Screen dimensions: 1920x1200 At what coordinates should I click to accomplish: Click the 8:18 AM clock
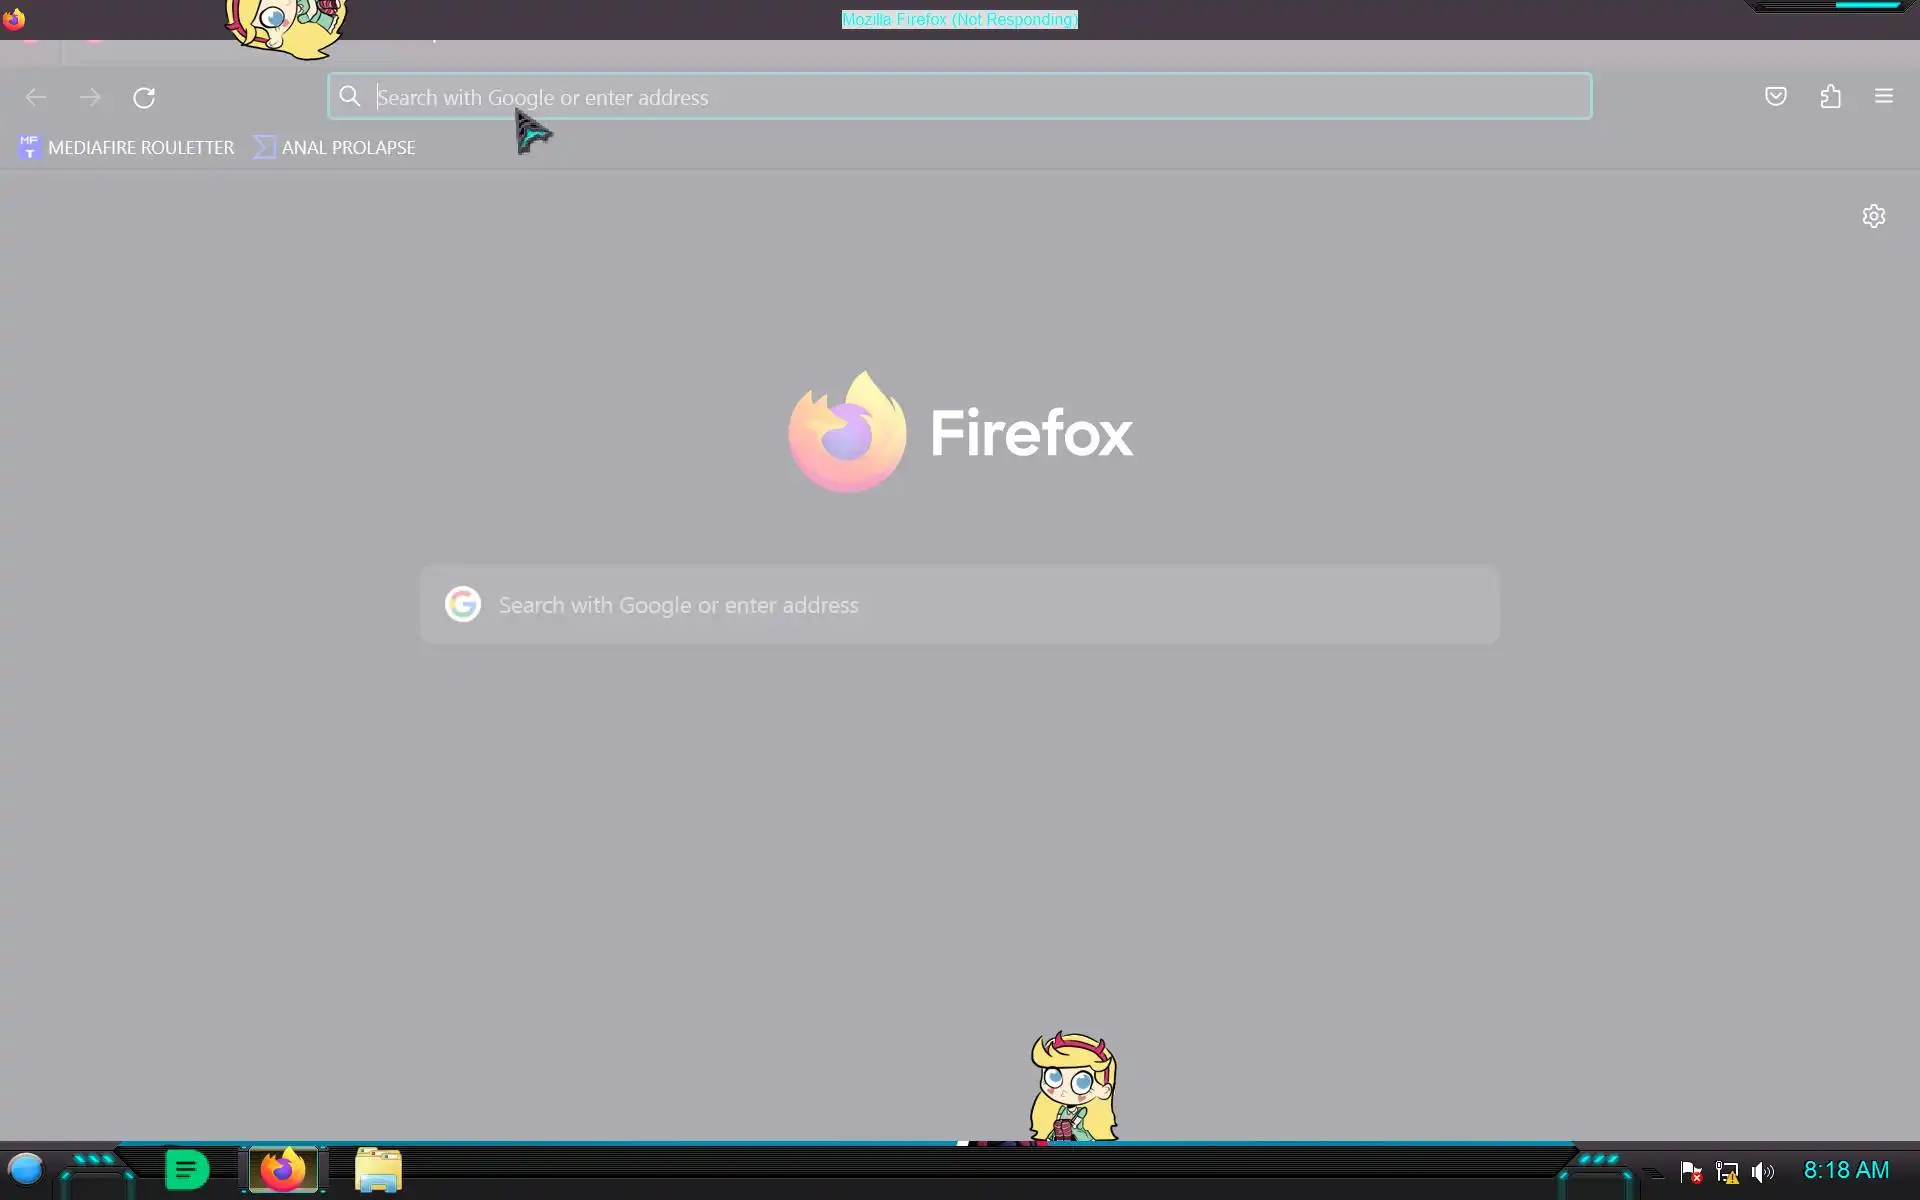(x=1846, y=1170)
